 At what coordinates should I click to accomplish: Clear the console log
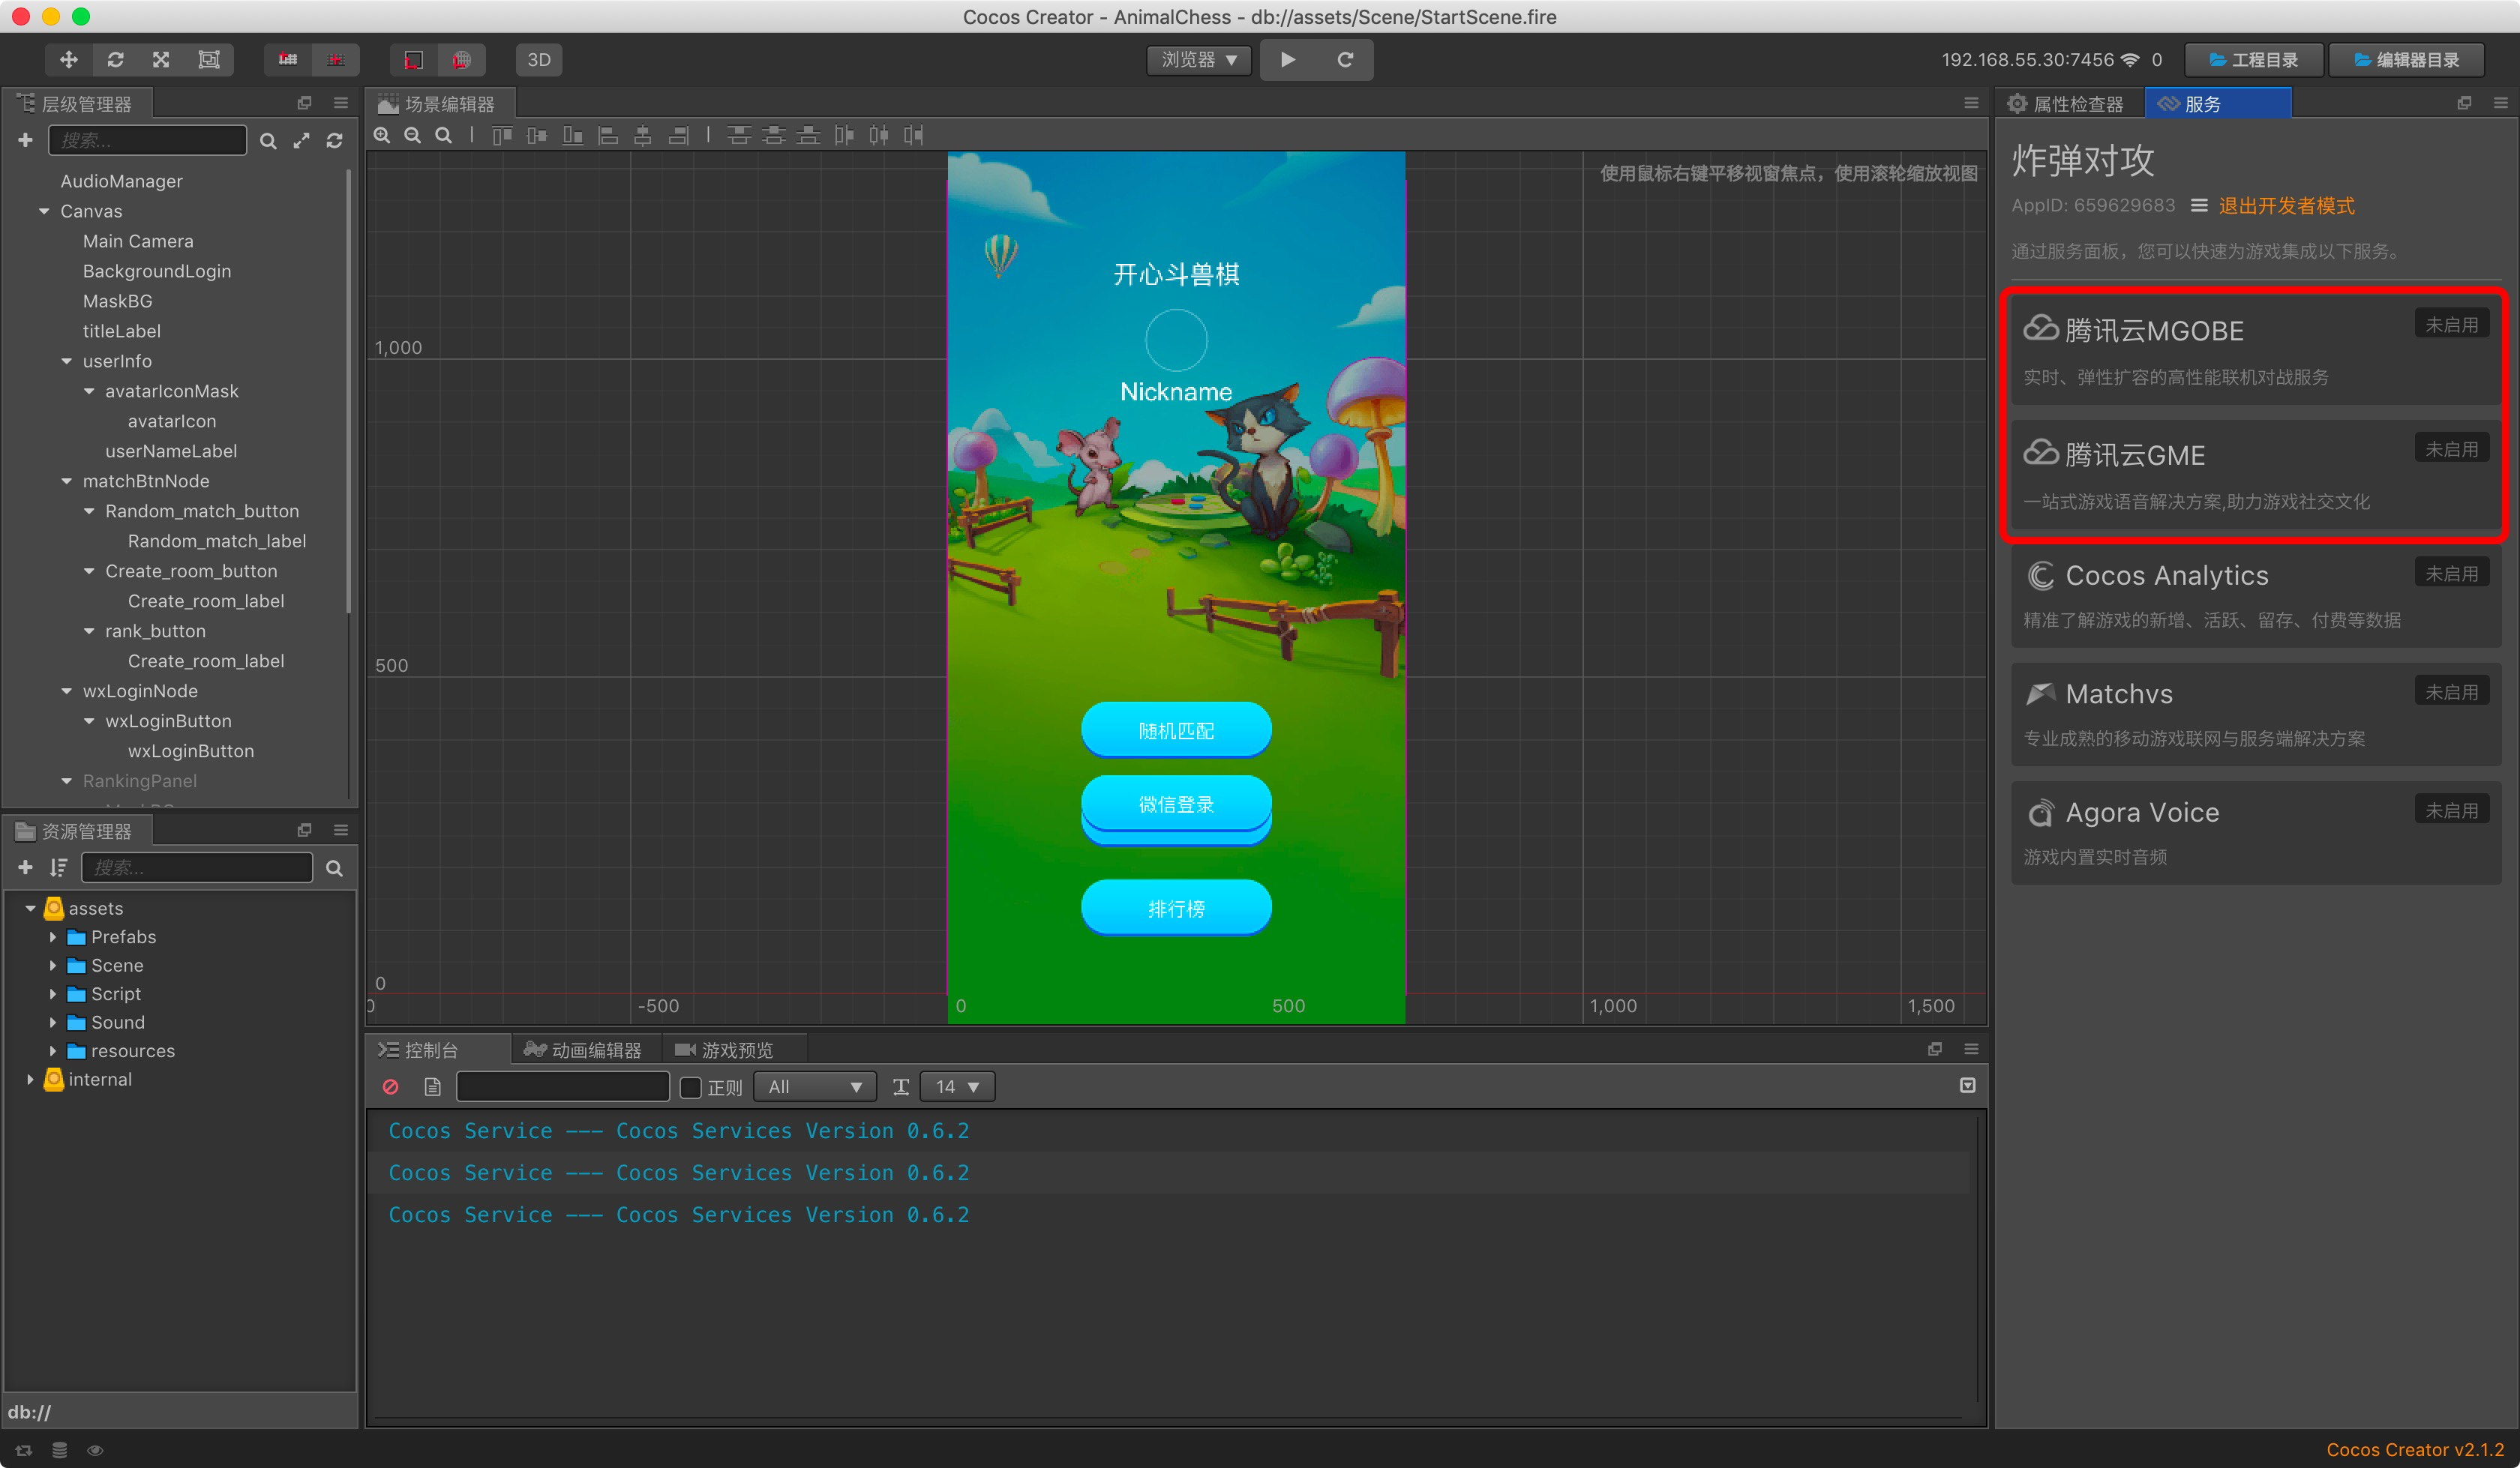[391, 1087]
